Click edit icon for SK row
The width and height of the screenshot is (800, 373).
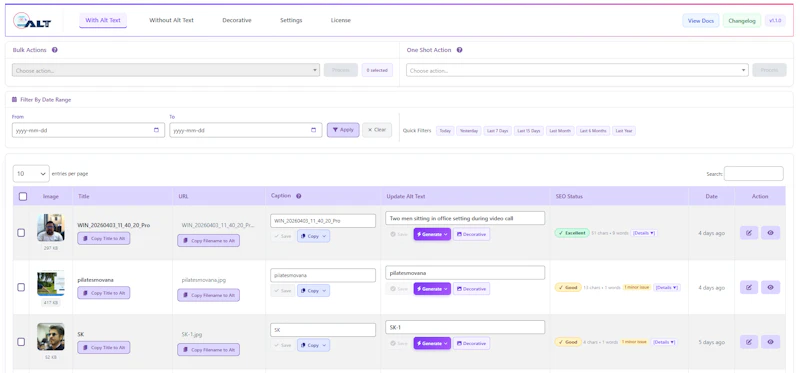[749, 342]
